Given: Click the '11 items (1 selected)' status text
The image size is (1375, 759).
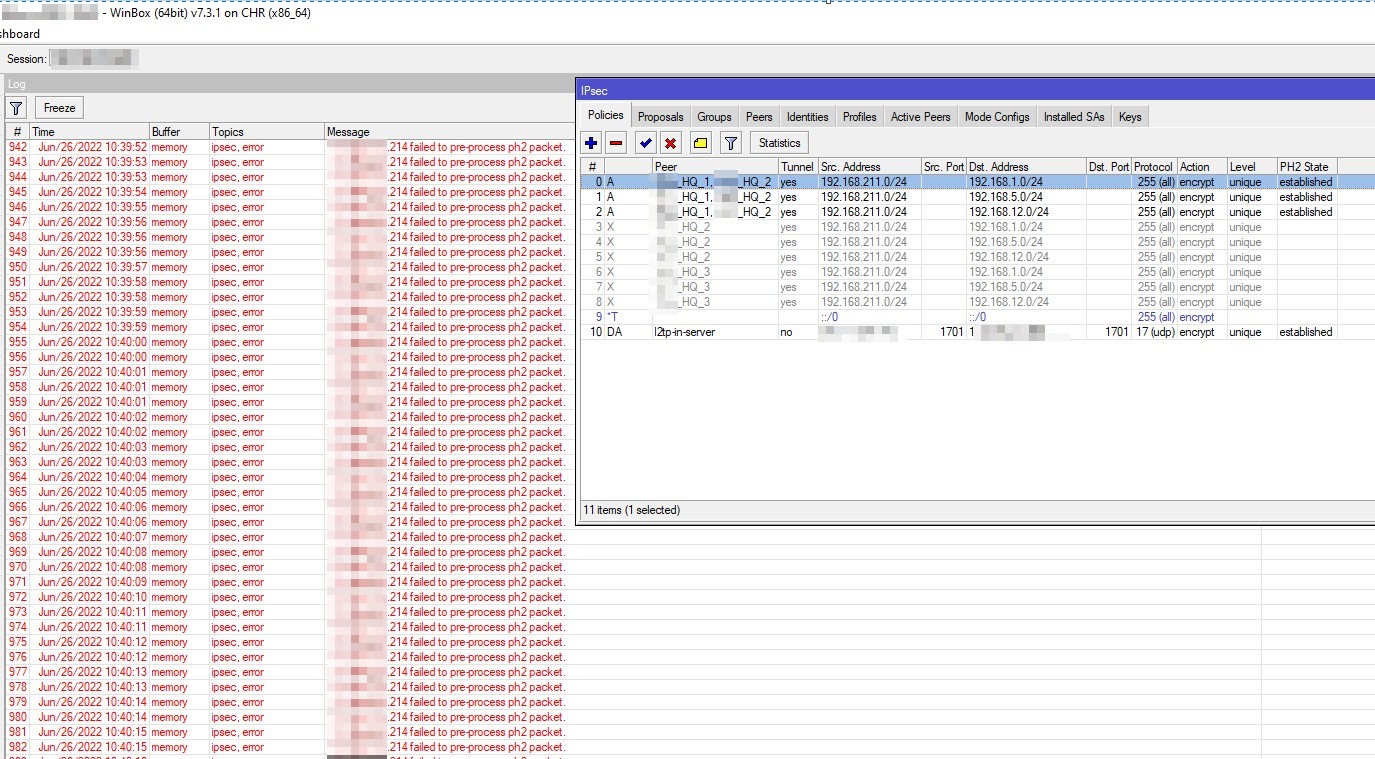Looking at the screenshot, I should tap(631, 510).
